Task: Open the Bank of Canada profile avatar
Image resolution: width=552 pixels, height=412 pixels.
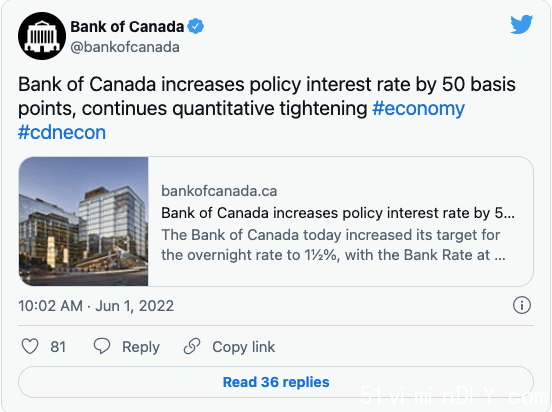Action: click(x=42, y=36)
